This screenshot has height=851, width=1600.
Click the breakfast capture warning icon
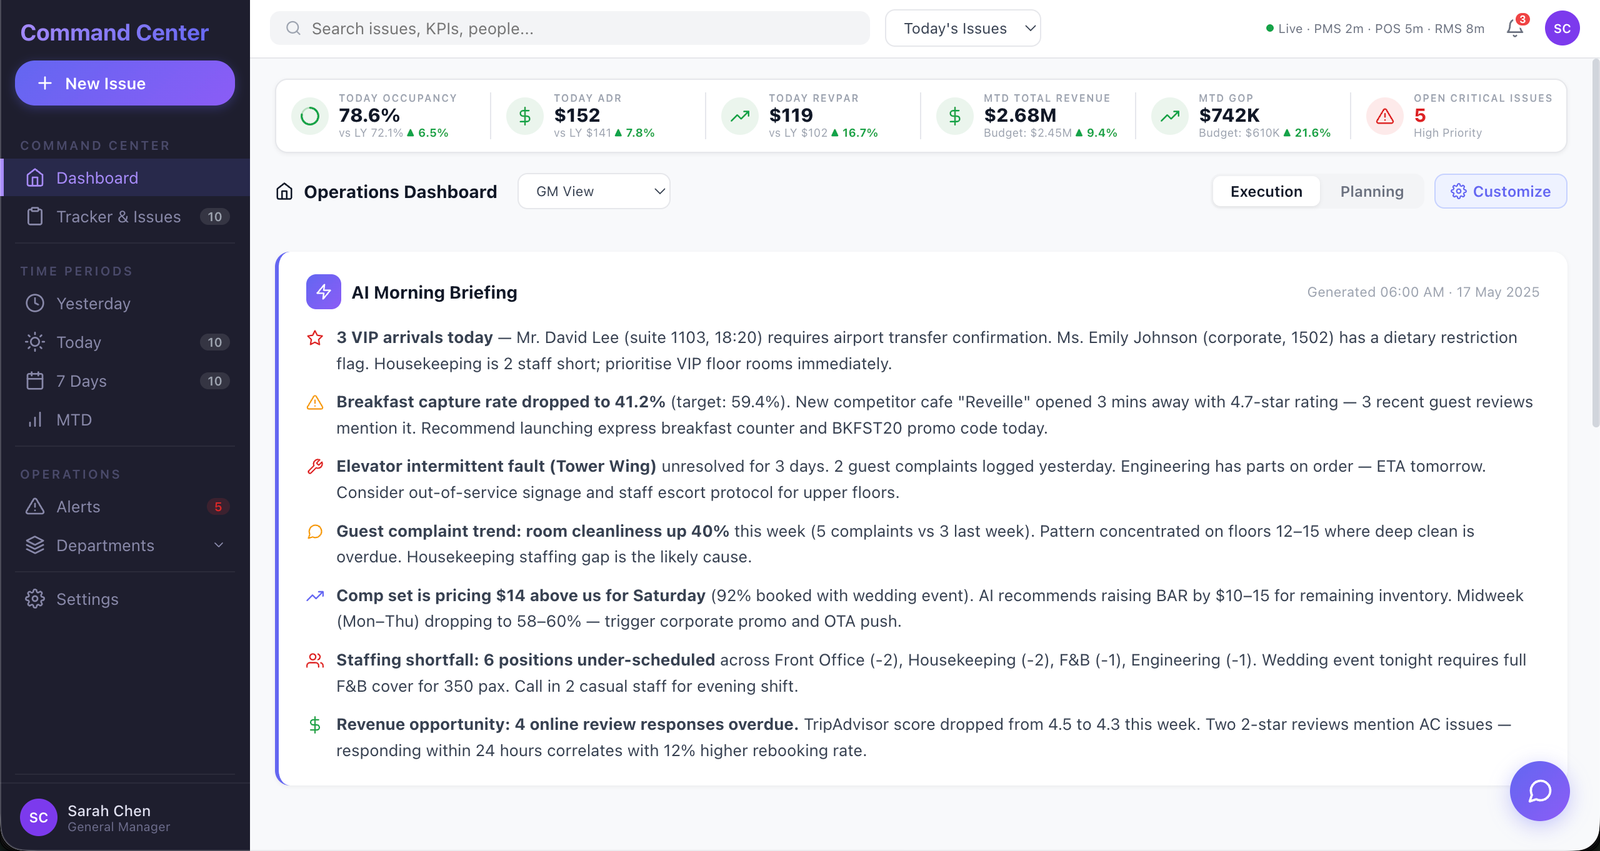coord(315,402)
